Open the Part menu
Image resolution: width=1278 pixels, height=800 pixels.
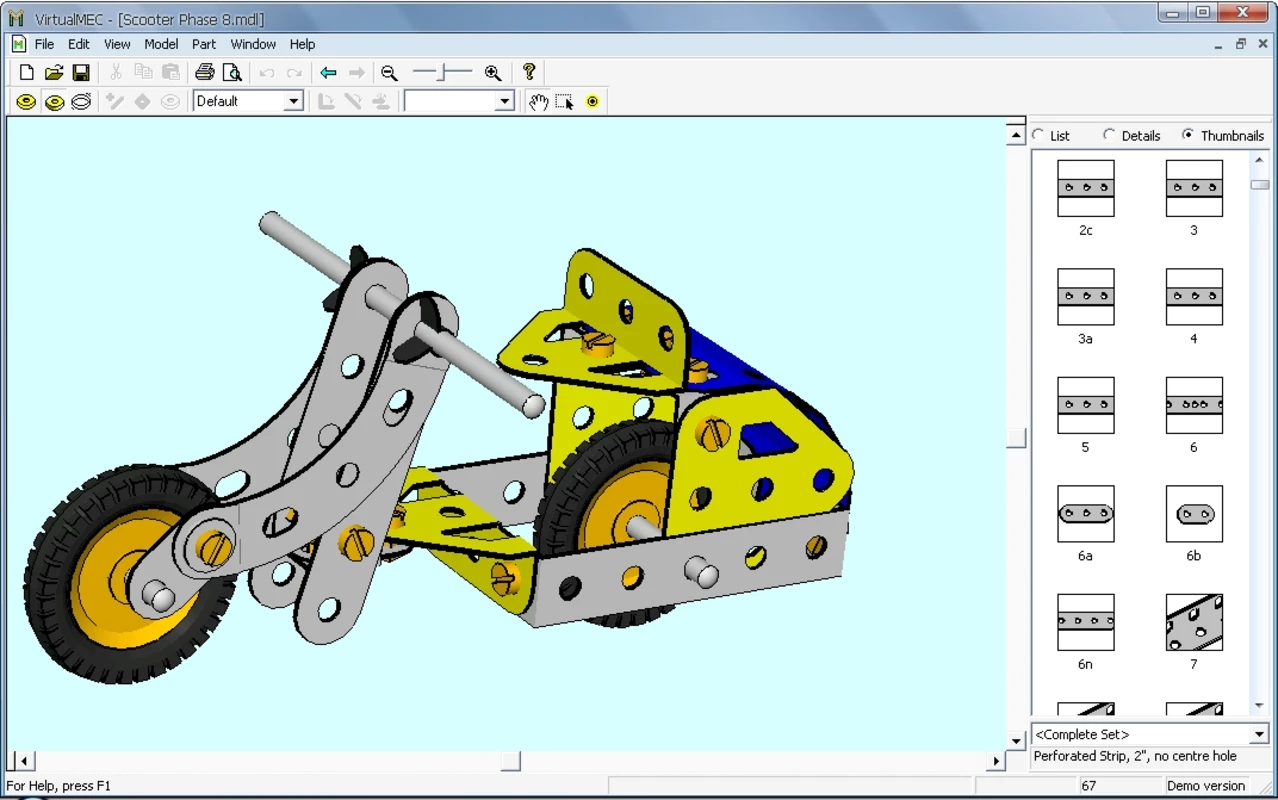(204, 44)
